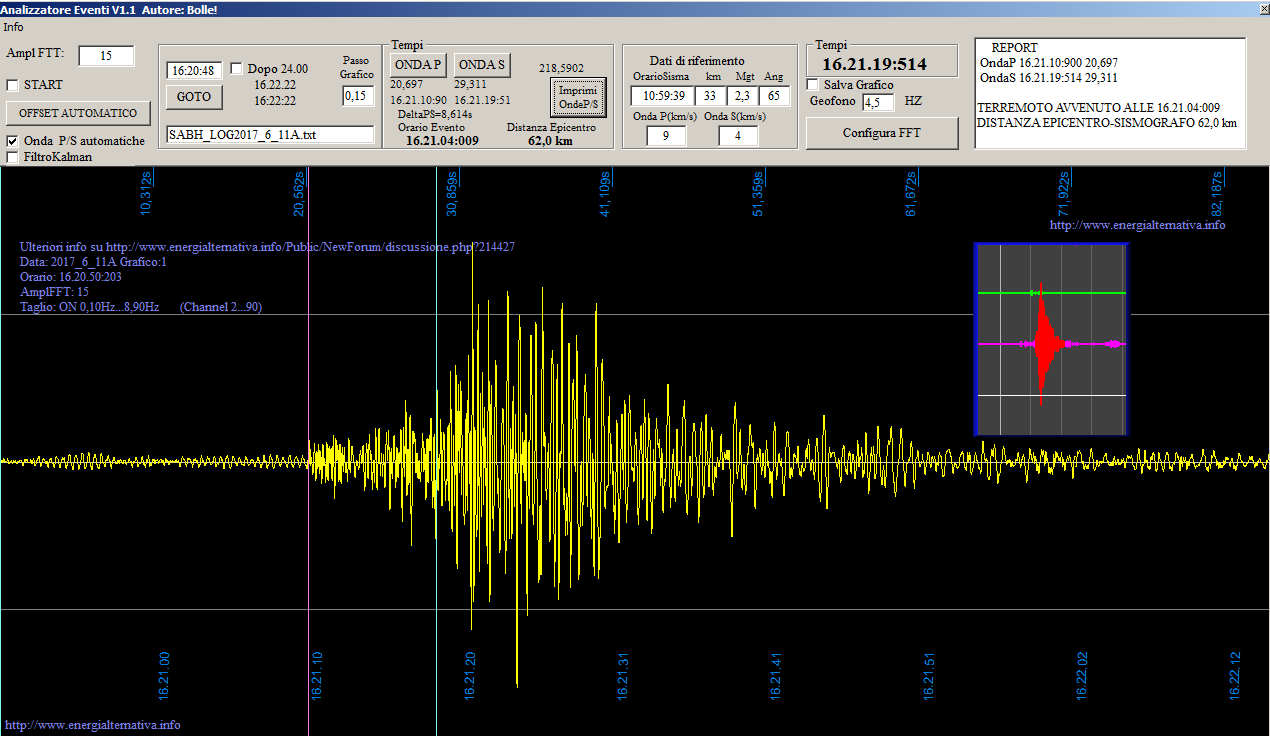Viewport: 1270px width, 736px height.
Task: Click the 16.22.02 time axis label
Action: [1082, 675]
